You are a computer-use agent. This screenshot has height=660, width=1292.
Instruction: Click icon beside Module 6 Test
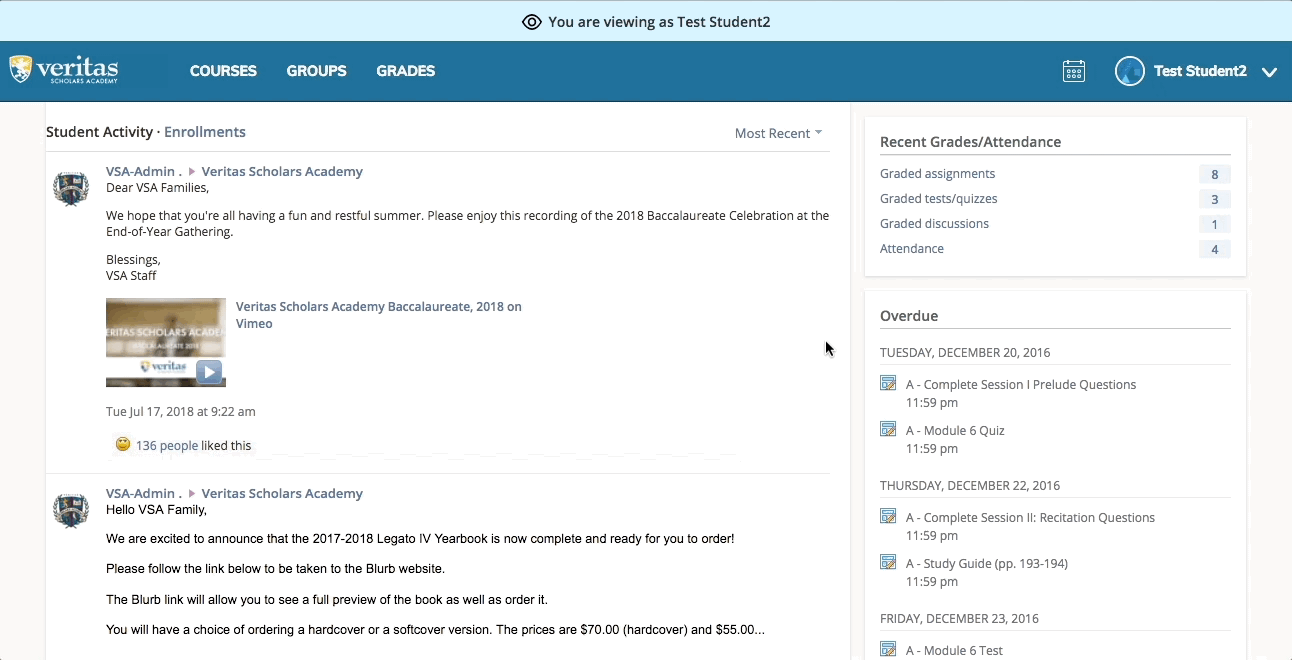pos(888,649)
